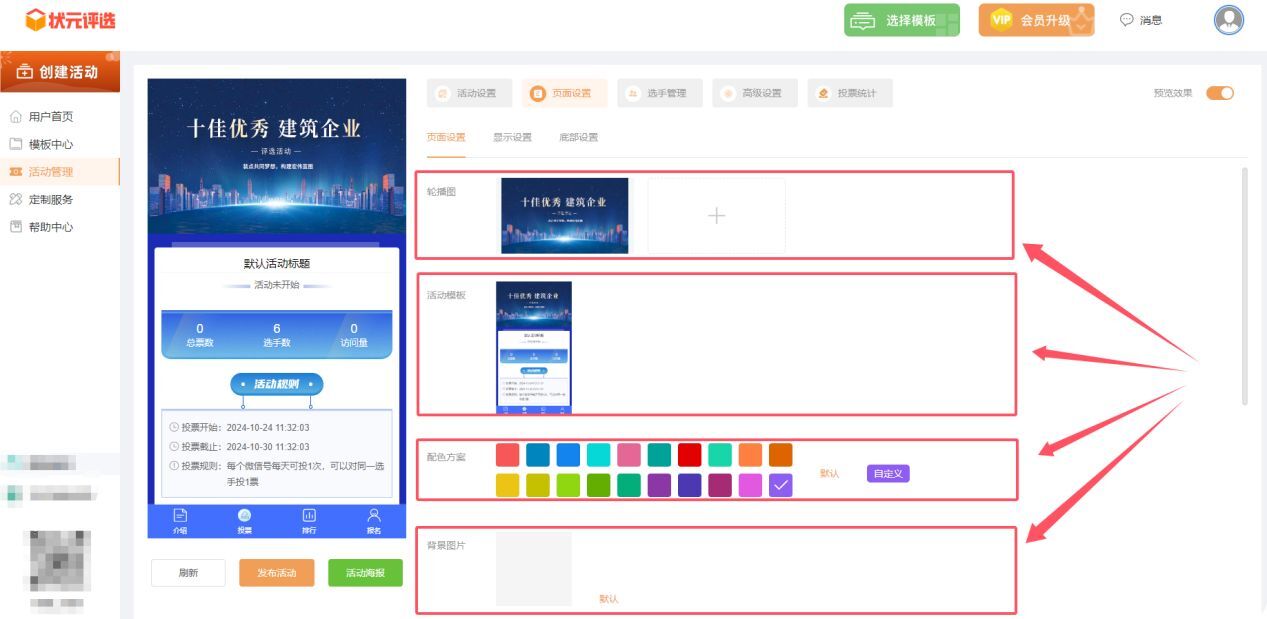Image resolution: width=1267 pixels, height=619 pixels.
Task: Click the existing 轮播图 carousel image thumbnail
Action: [565, 215]
